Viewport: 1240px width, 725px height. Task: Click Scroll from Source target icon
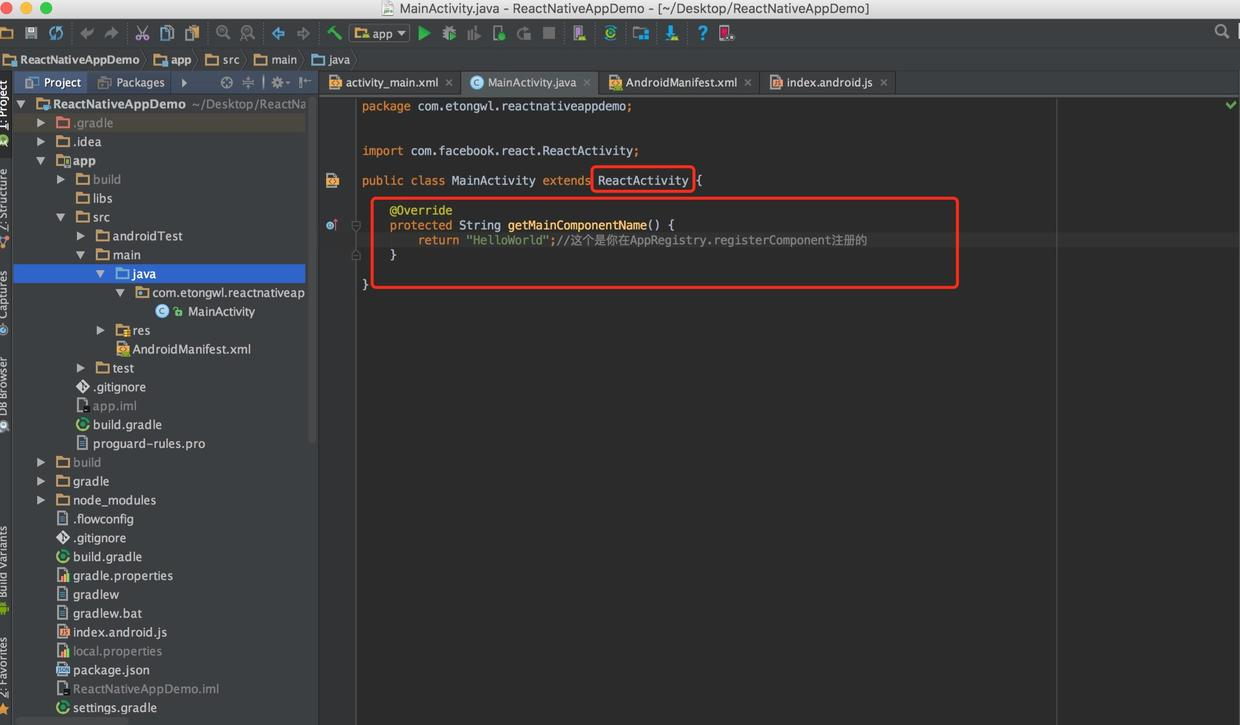227,82
